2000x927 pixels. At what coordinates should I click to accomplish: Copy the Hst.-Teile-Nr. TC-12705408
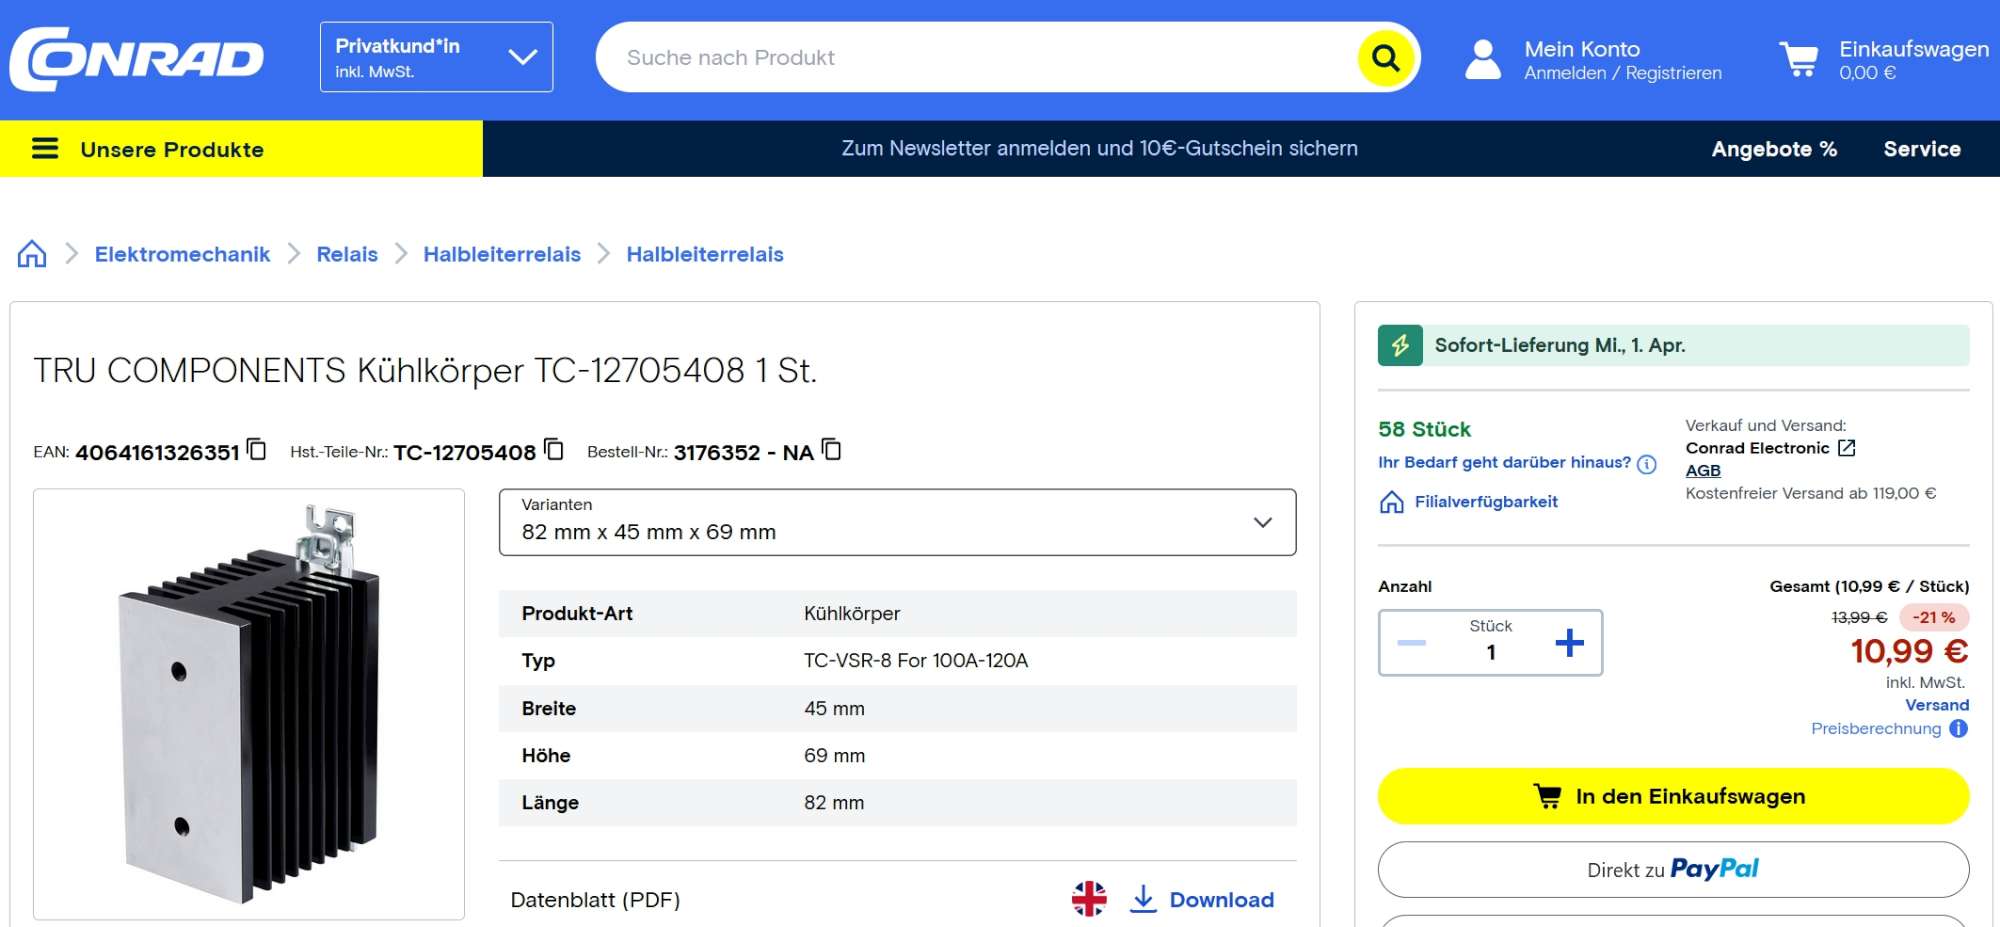pyautogui.click(x=554, y=450)
